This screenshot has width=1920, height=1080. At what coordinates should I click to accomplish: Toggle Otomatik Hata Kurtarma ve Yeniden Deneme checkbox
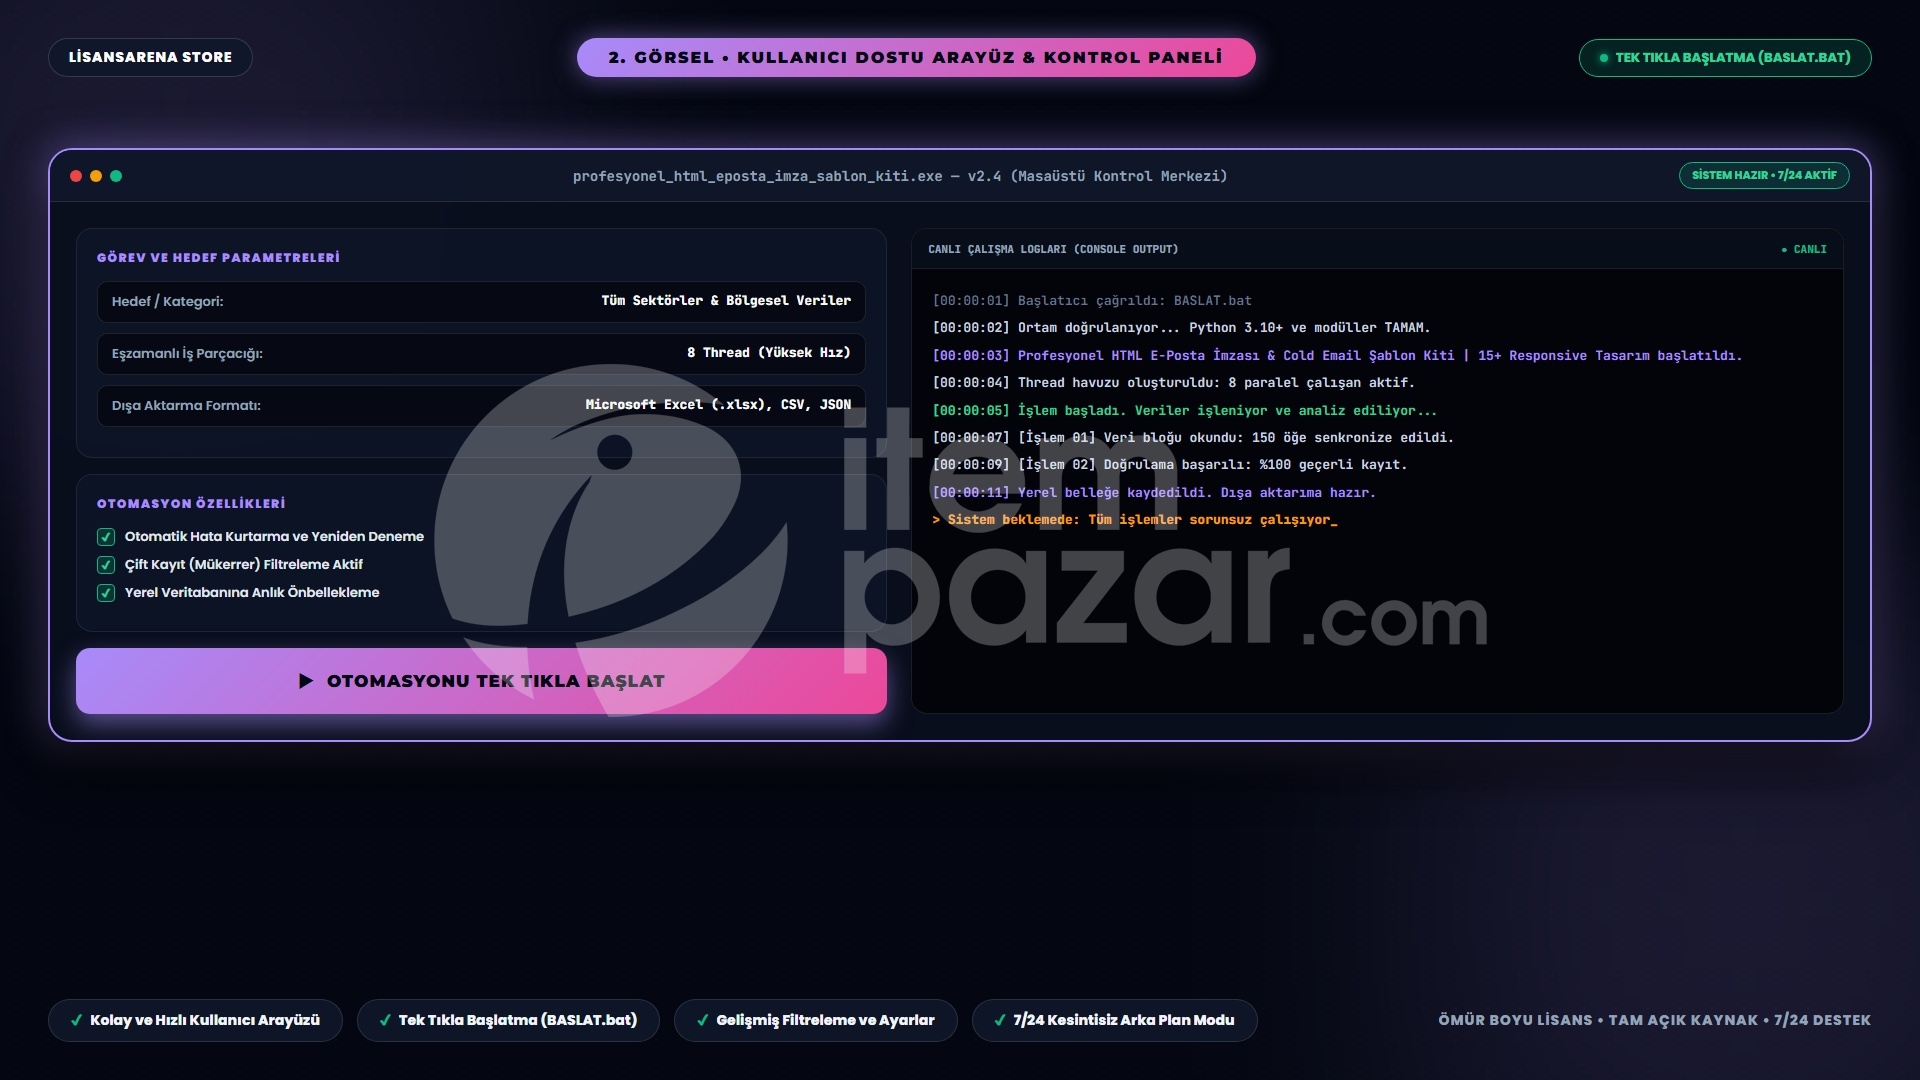click(106, 537)
